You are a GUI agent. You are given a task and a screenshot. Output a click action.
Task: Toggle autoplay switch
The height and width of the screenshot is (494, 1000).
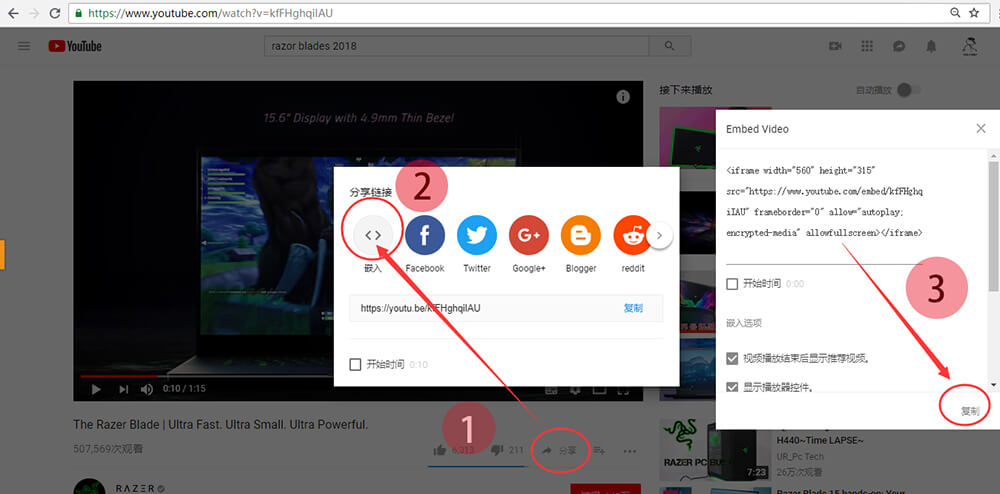pos(908,91)
